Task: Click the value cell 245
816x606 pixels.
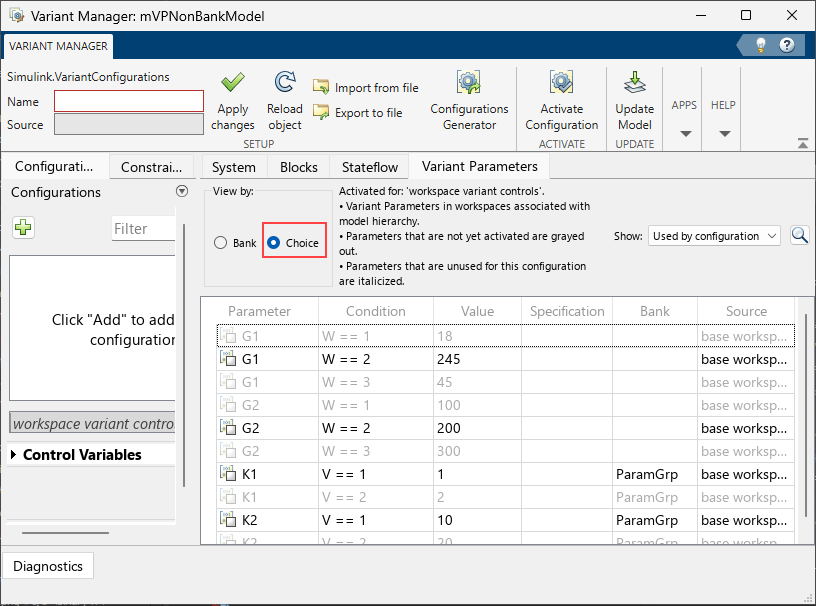Action: (x=477, y=359)
